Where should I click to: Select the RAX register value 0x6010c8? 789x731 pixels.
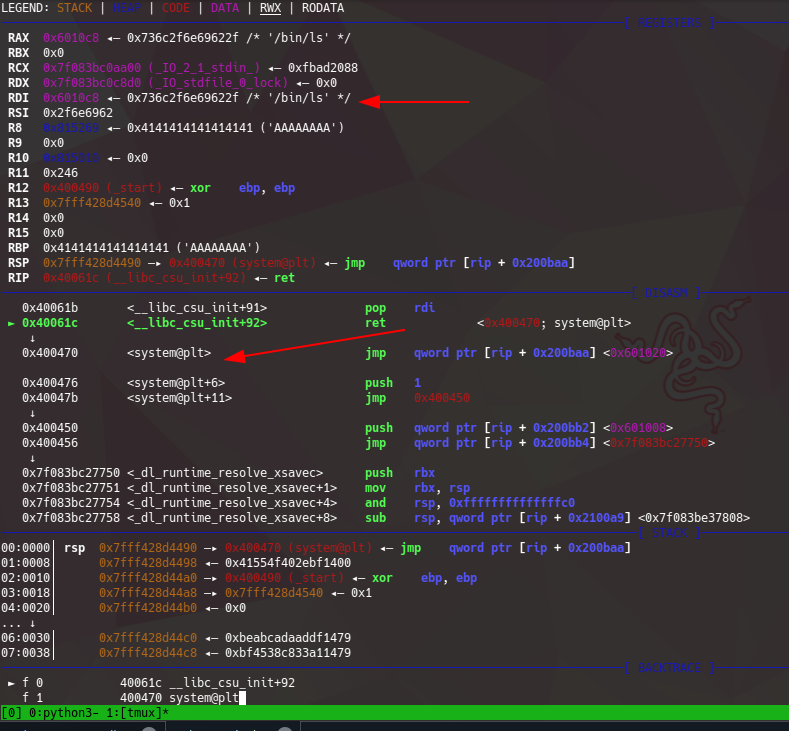pos(71,37)
